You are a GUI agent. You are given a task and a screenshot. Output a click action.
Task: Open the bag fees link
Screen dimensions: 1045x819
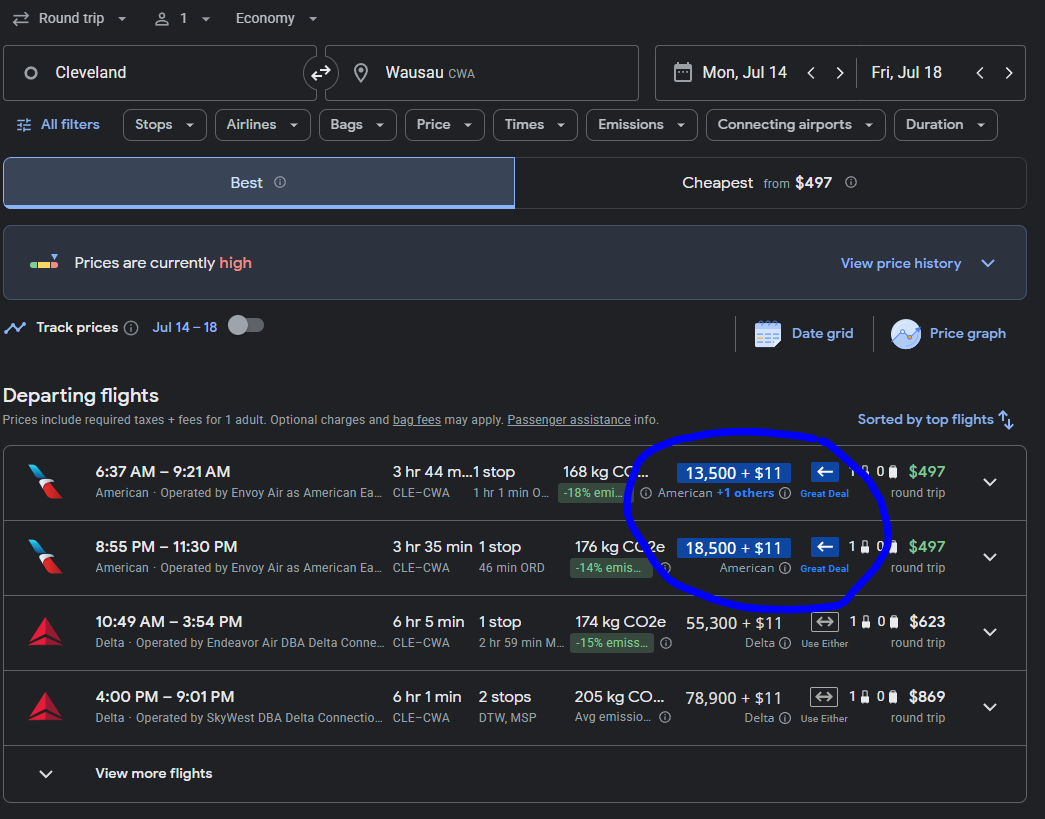417,420
